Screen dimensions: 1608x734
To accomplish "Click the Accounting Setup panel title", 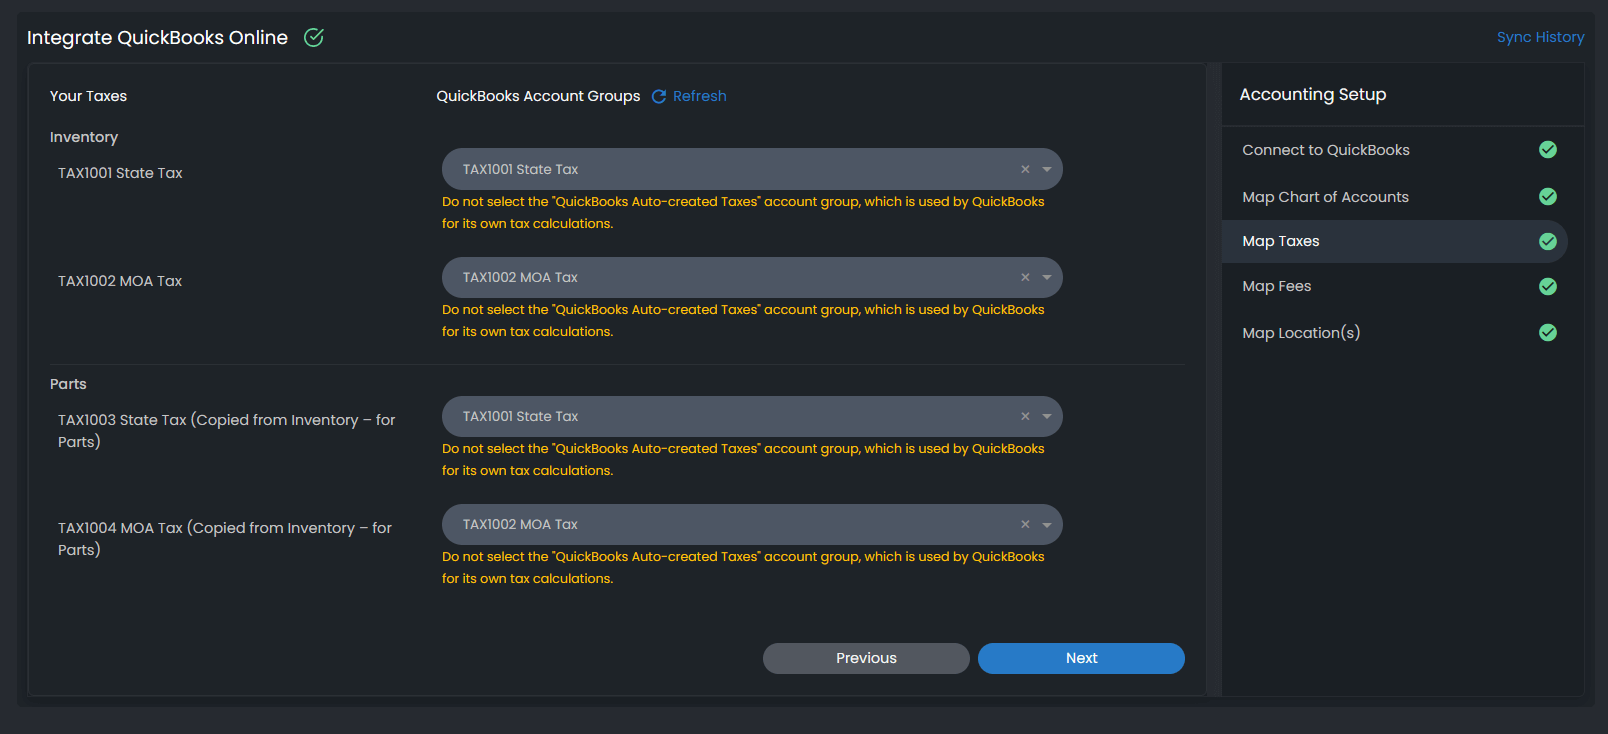I will (x=1313, y=94).
